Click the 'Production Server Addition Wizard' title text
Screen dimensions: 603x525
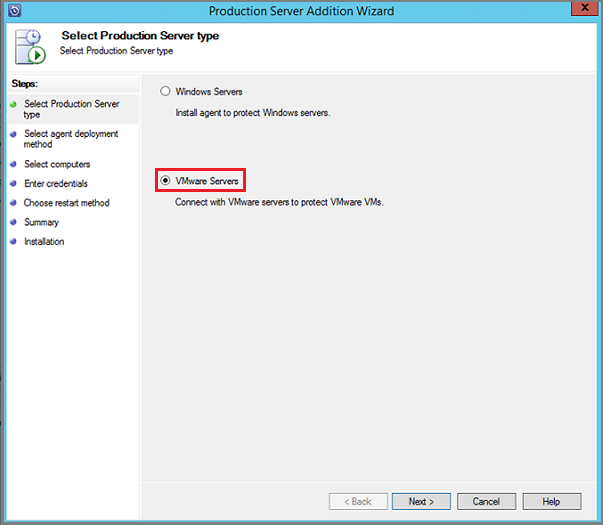(301, 11)
